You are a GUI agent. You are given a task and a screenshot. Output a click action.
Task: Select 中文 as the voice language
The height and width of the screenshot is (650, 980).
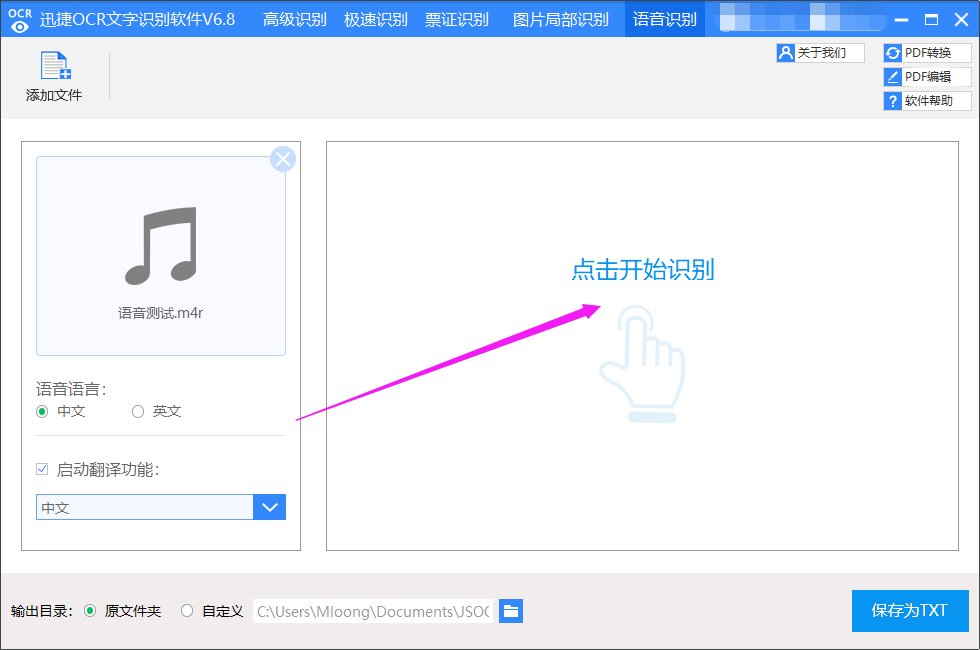pyautogui.click(x=42, y=411)
